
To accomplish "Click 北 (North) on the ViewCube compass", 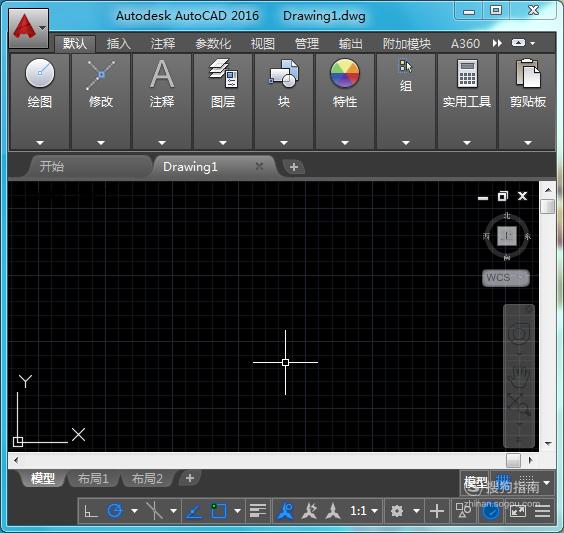I will pos(507,216).
